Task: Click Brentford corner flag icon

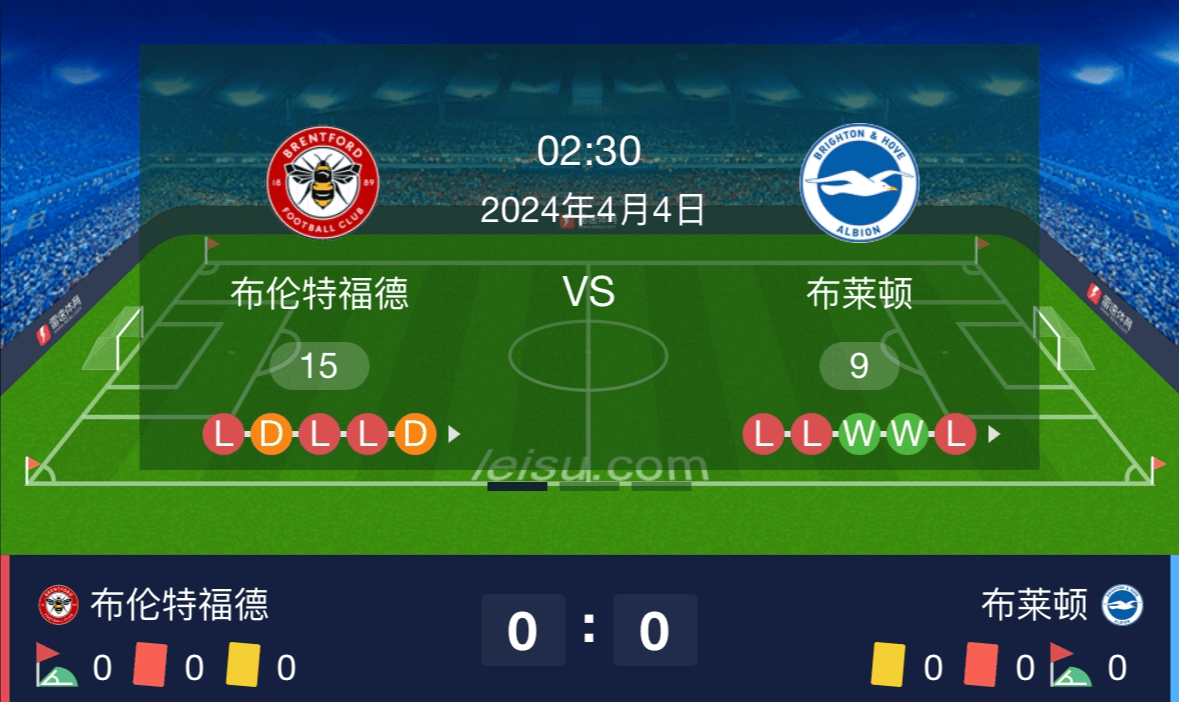Action: click(56, 665)
